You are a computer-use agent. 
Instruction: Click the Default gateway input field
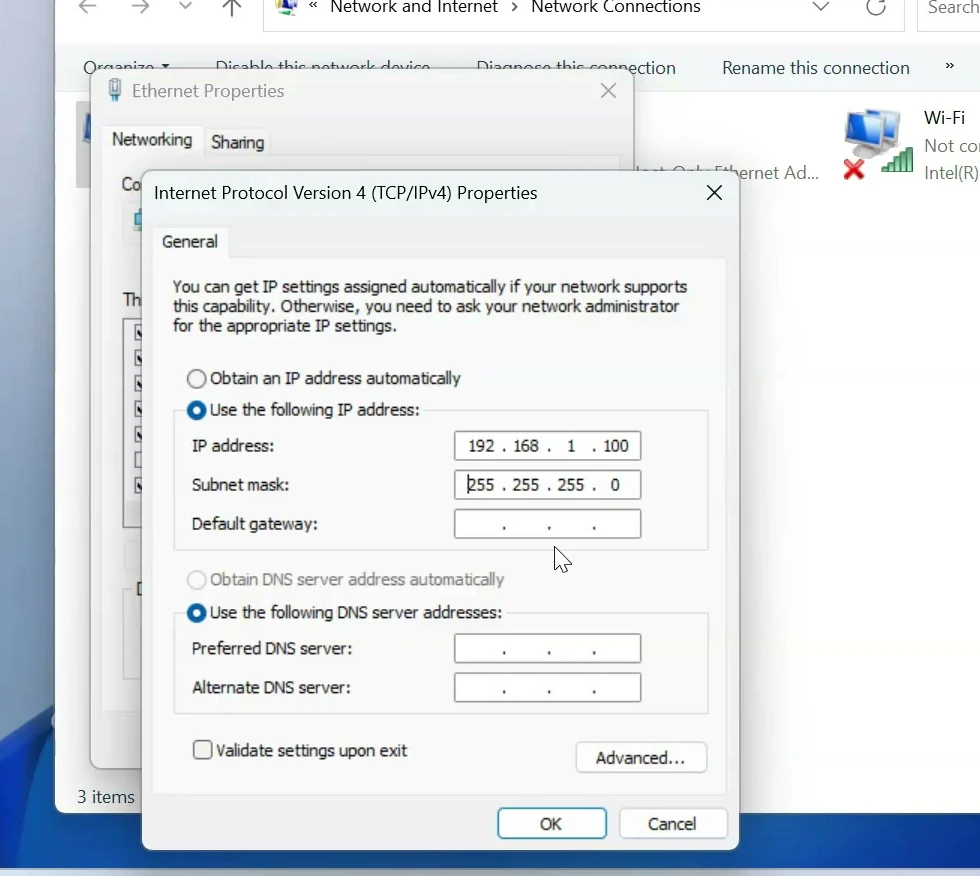(x=548, y=524)
